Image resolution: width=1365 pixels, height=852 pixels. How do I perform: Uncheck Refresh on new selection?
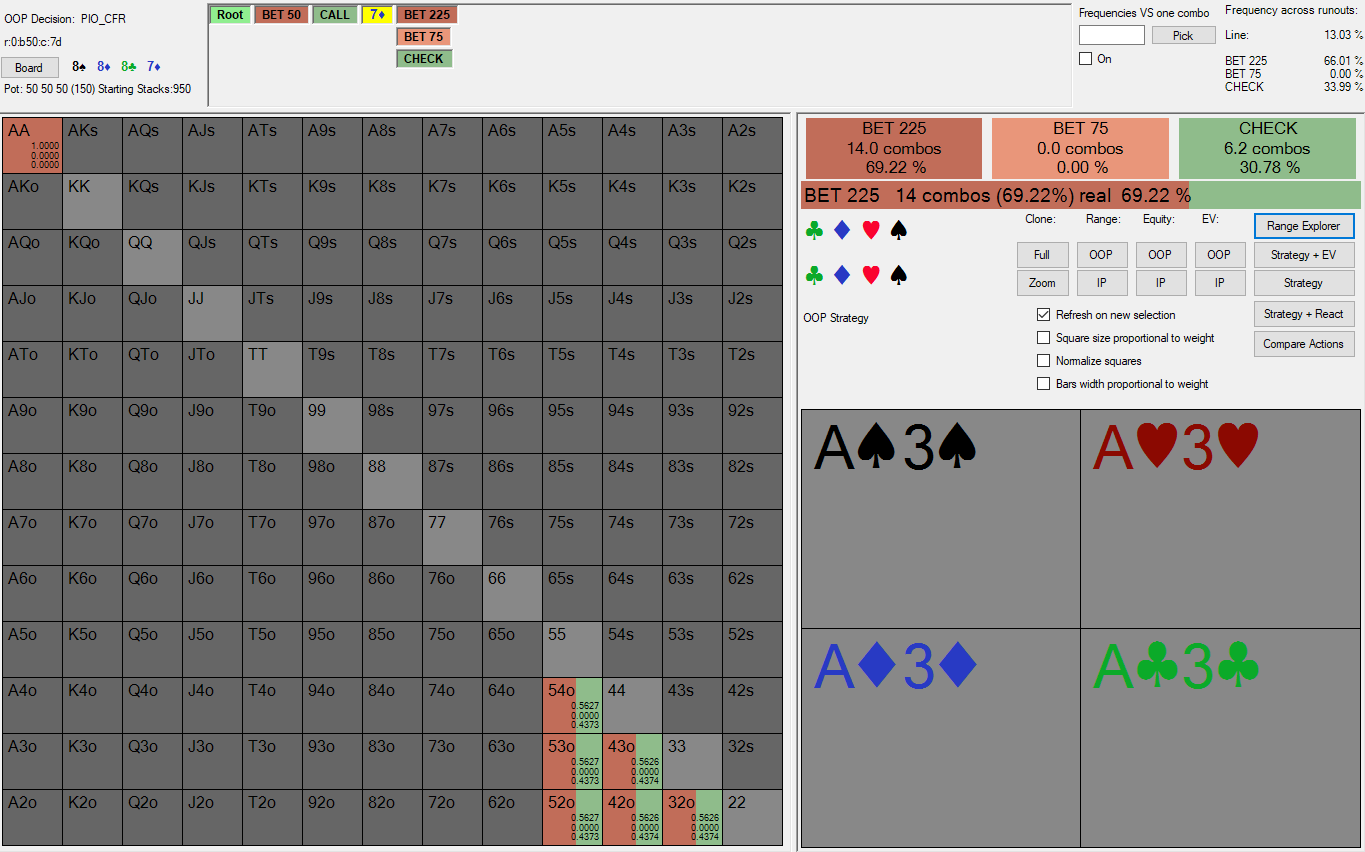[1044, 314]
